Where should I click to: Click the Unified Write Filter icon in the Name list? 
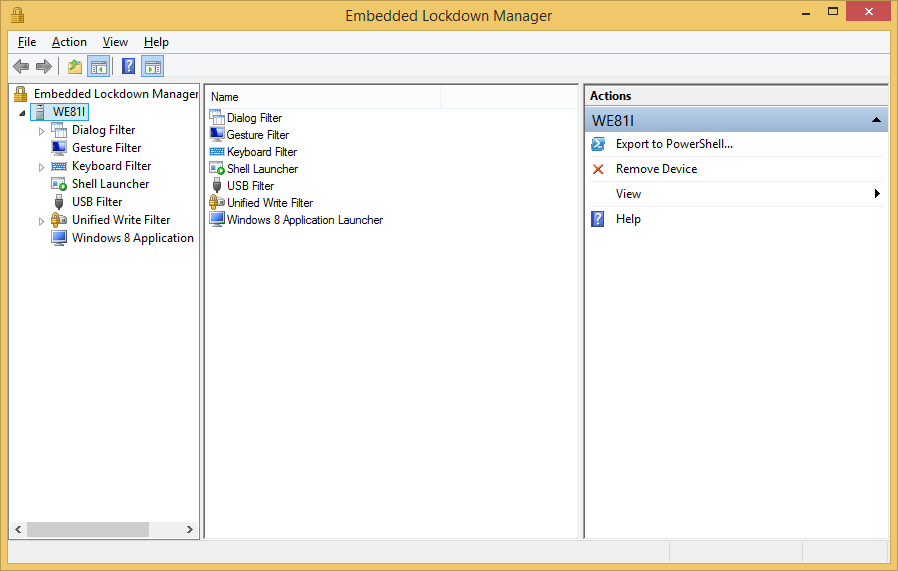pyautogui.click(x=217, y=202)
